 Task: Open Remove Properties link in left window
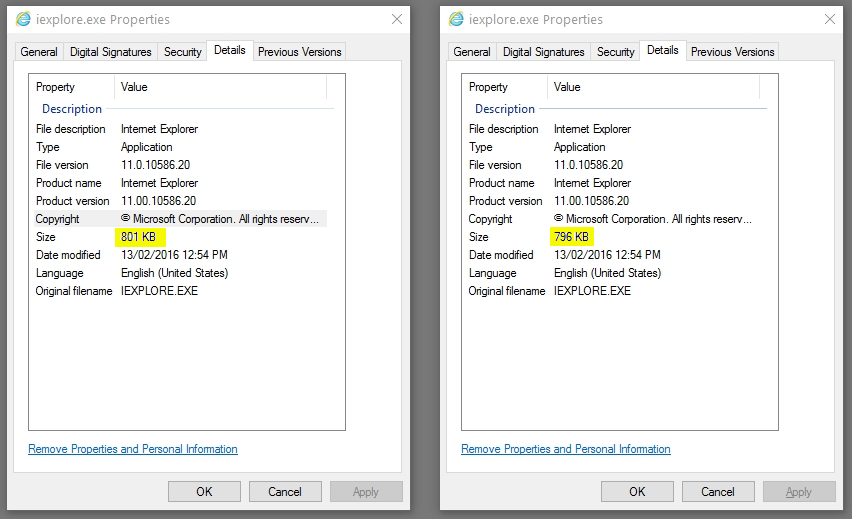tap(133, 449)
